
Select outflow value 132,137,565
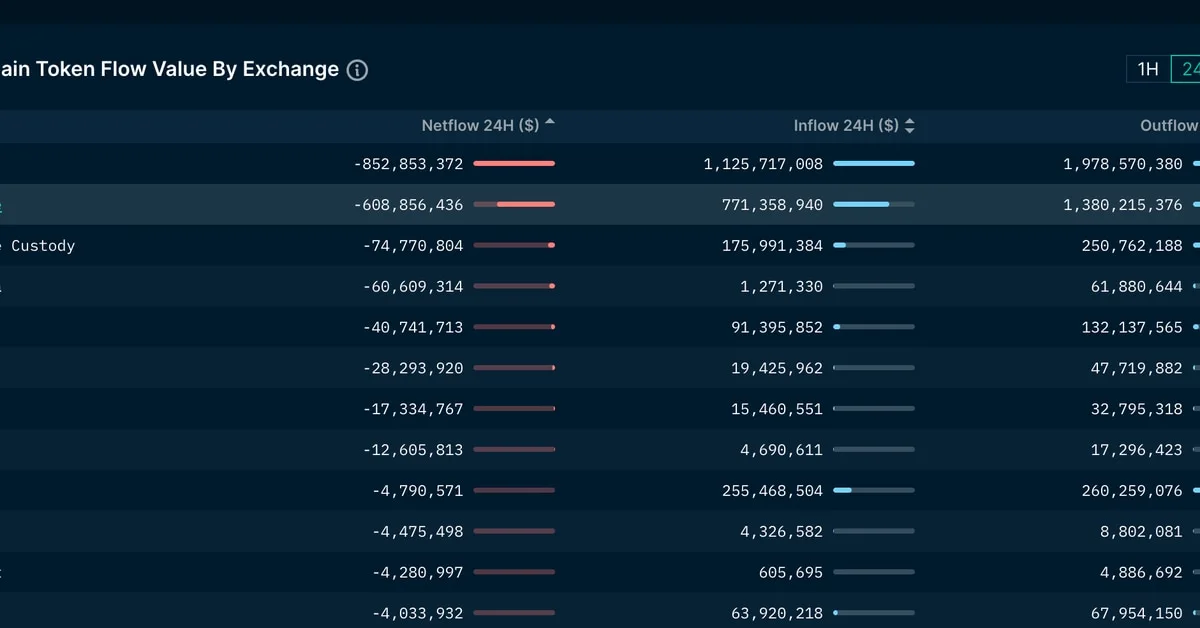click(x=1132, y=328)
